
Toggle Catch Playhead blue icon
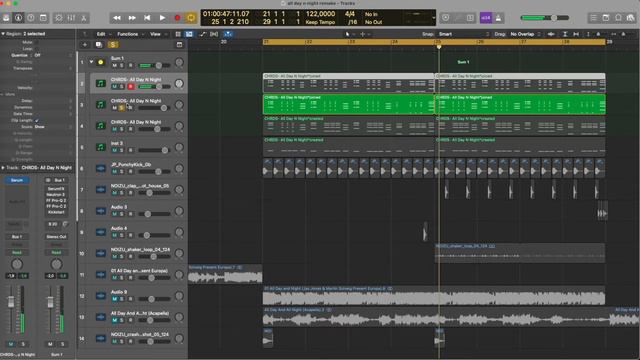(x=228, y=34)
